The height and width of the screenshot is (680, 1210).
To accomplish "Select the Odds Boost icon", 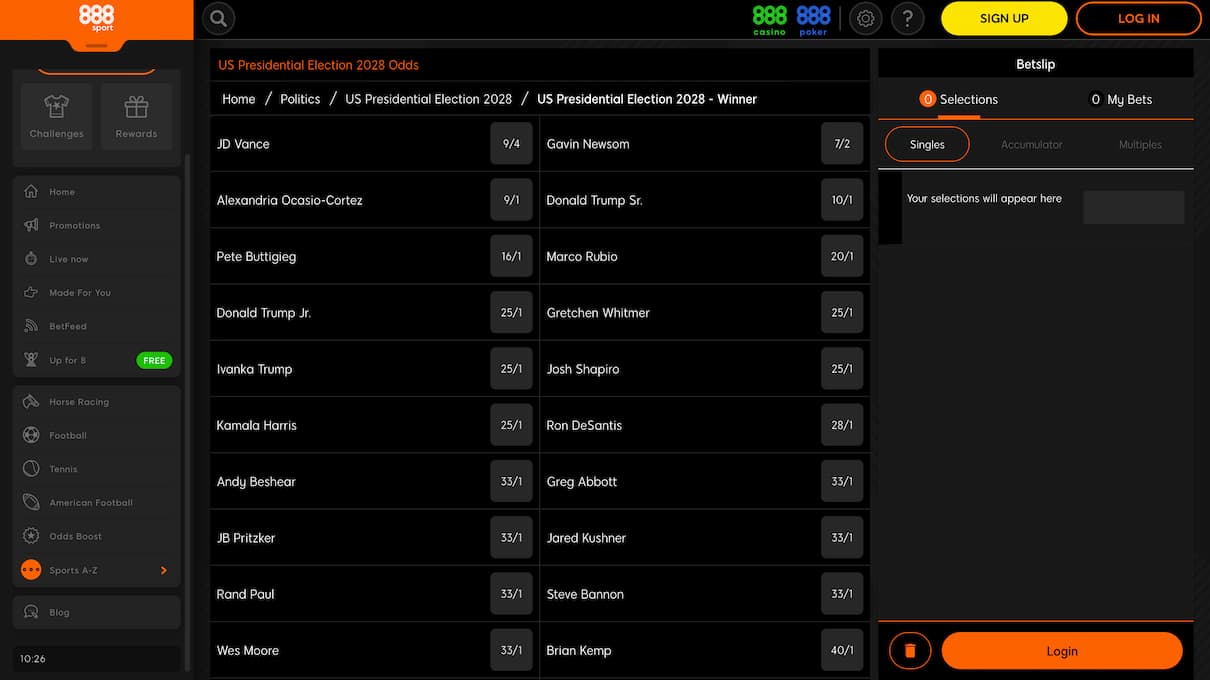I will click(x=31, y=536).
